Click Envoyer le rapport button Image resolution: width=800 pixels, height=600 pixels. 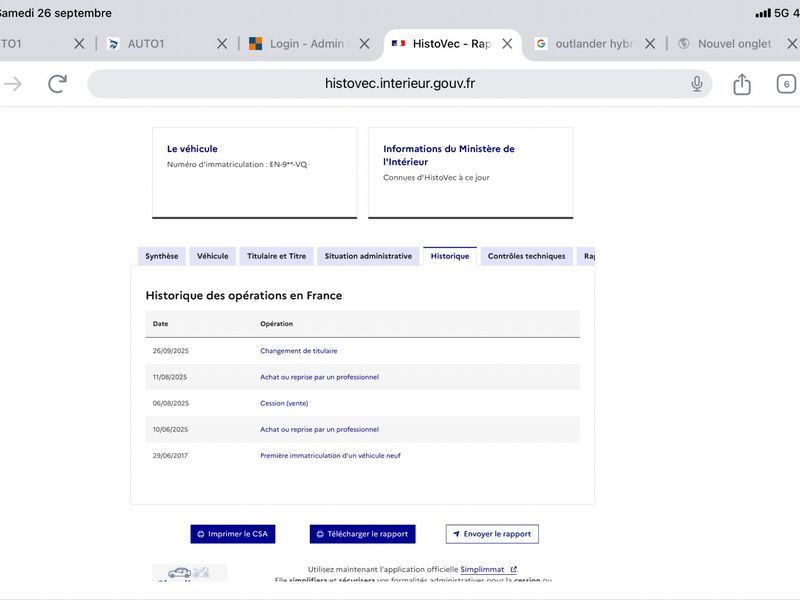pos(492,534)
